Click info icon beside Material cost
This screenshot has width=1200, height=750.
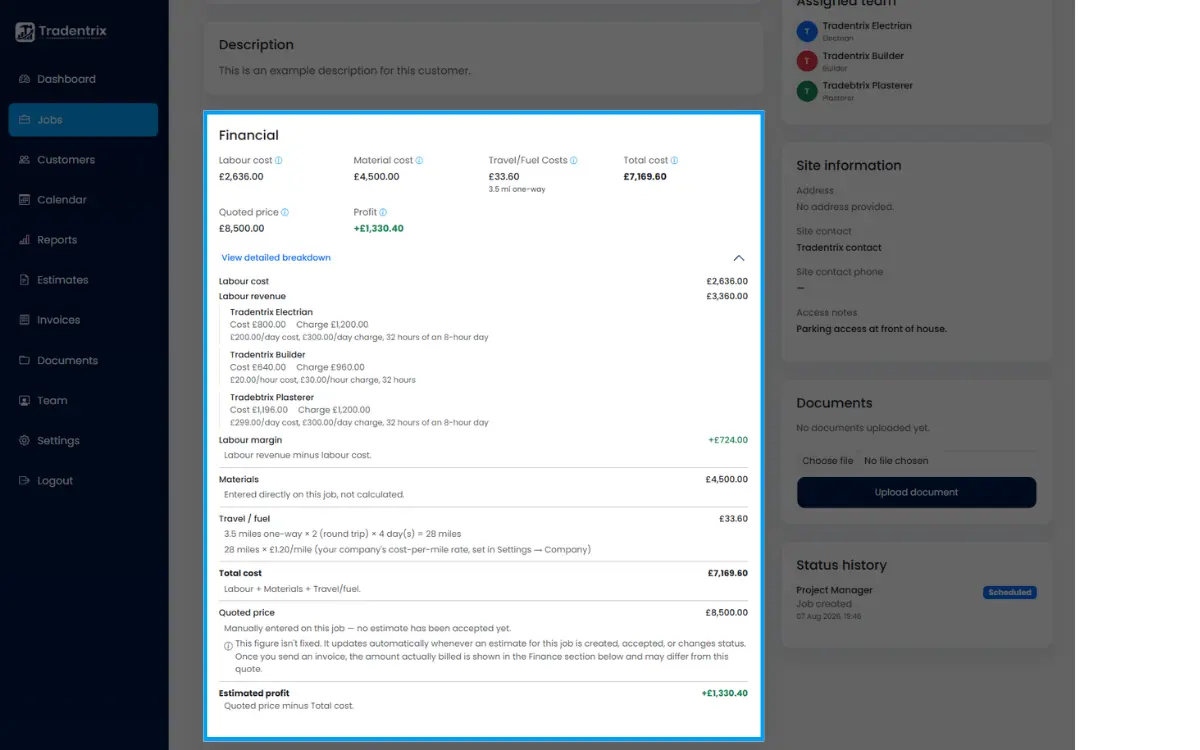point(419,160)
